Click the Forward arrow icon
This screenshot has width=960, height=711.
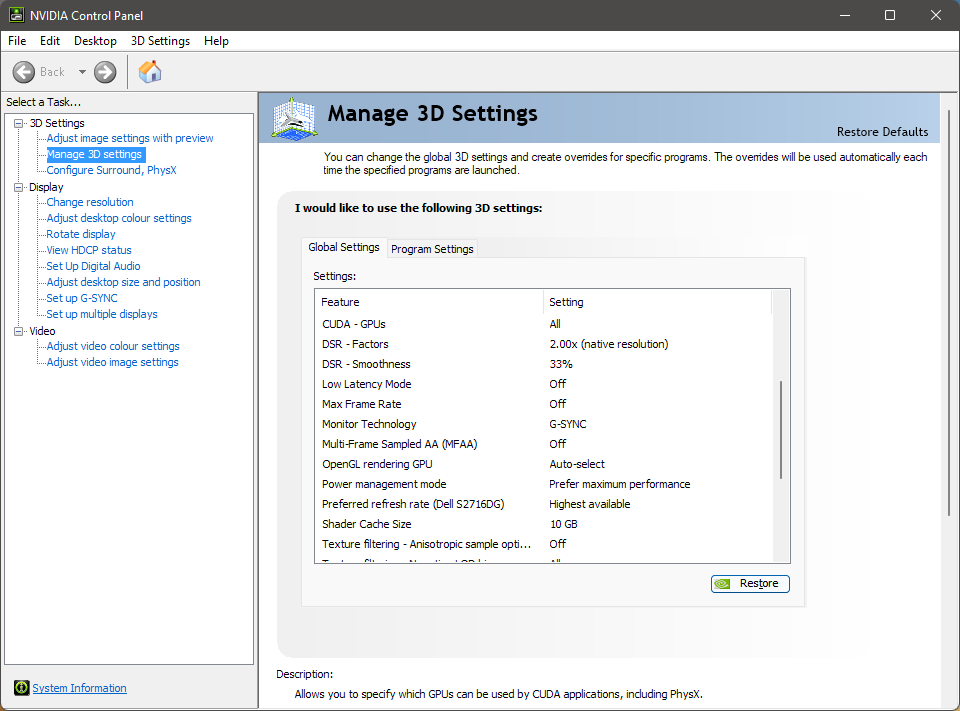tap(105, 72)
